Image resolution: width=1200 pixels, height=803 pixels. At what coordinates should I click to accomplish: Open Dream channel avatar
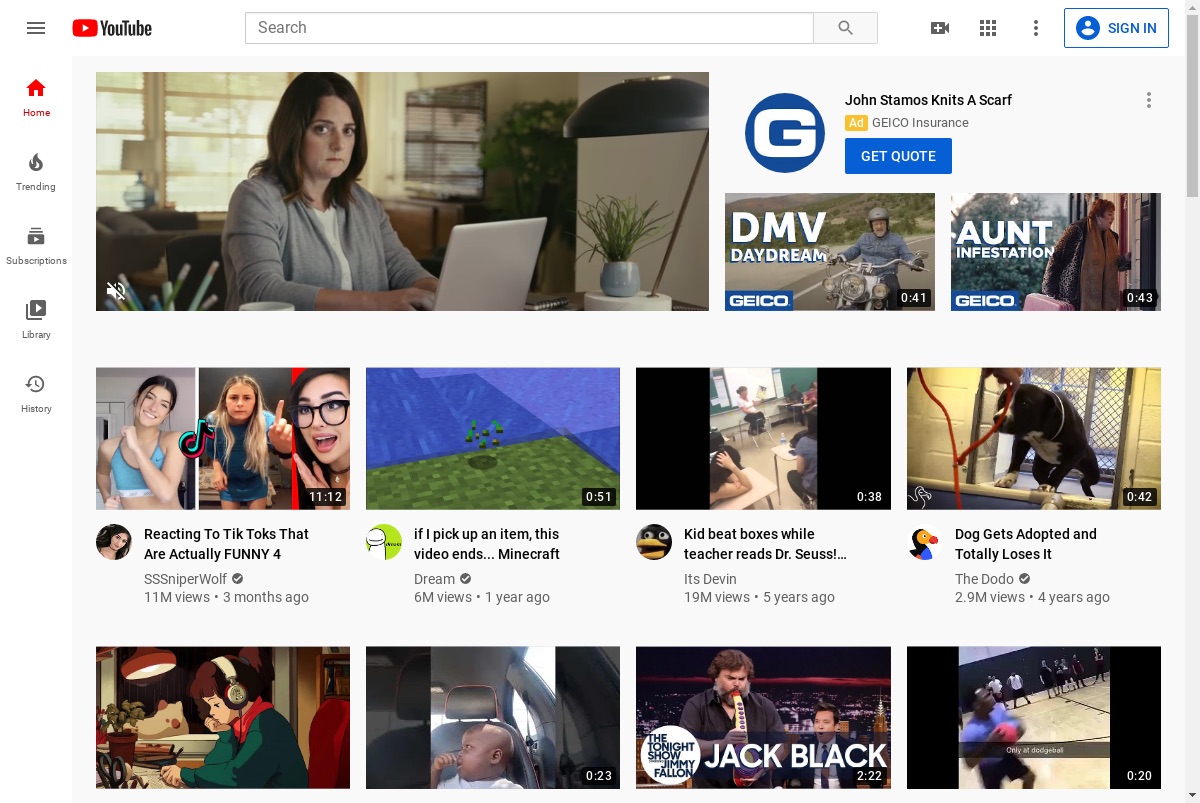click(x=384, y=542)
